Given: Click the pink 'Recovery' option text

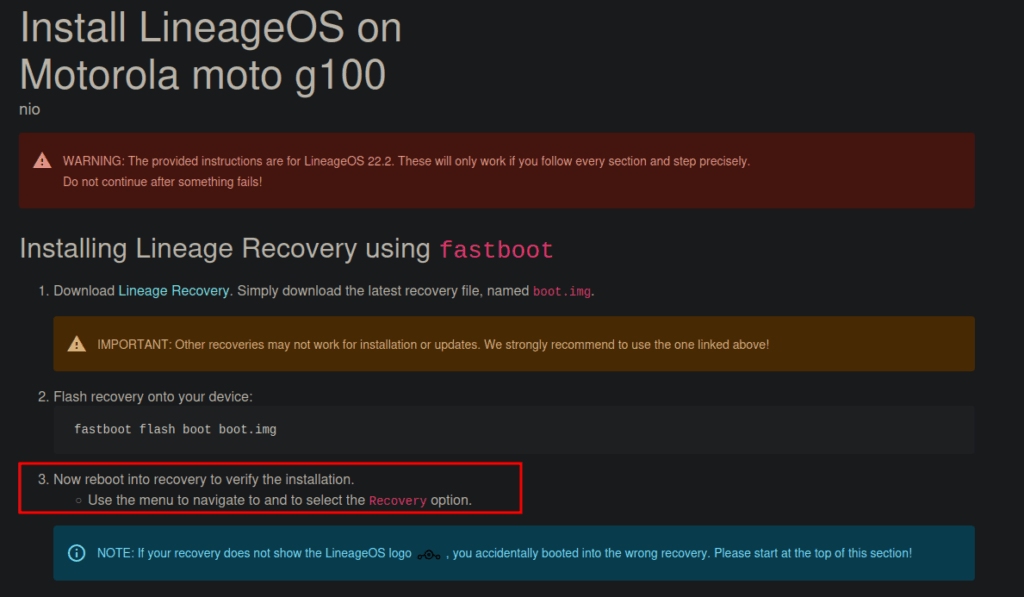Looking at the screenshot, I should tap(398, 501).
